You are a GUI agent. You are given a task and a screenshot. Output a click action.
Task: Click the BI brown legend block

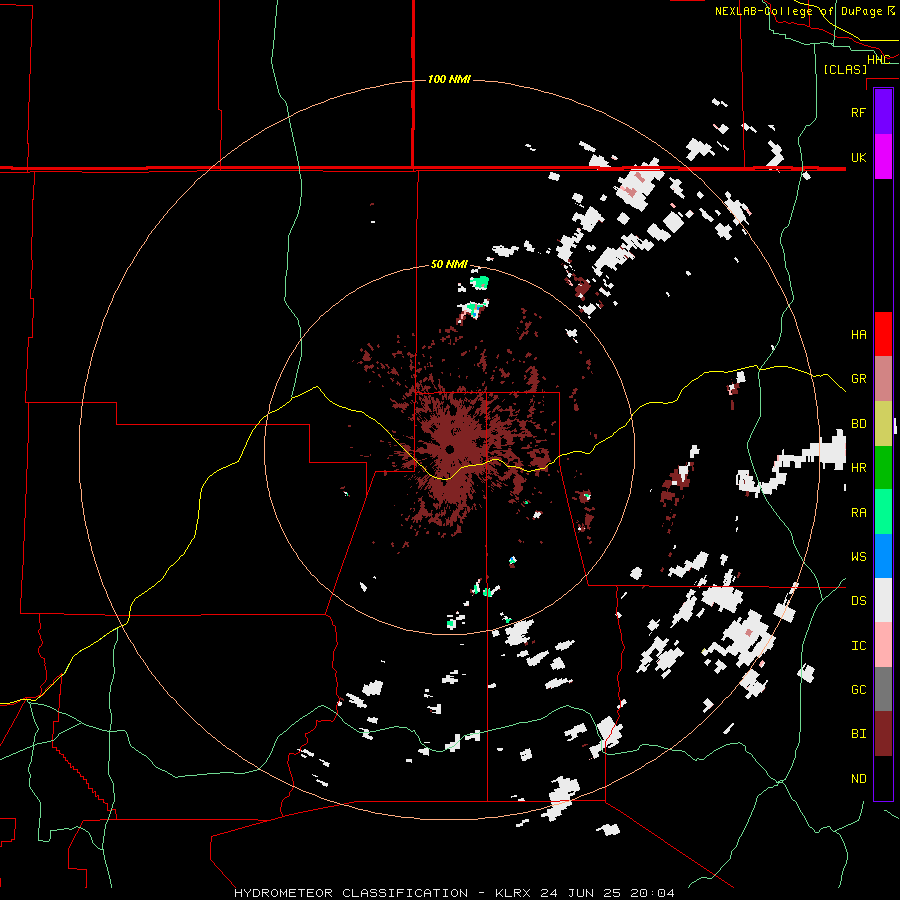click(883, 734)
